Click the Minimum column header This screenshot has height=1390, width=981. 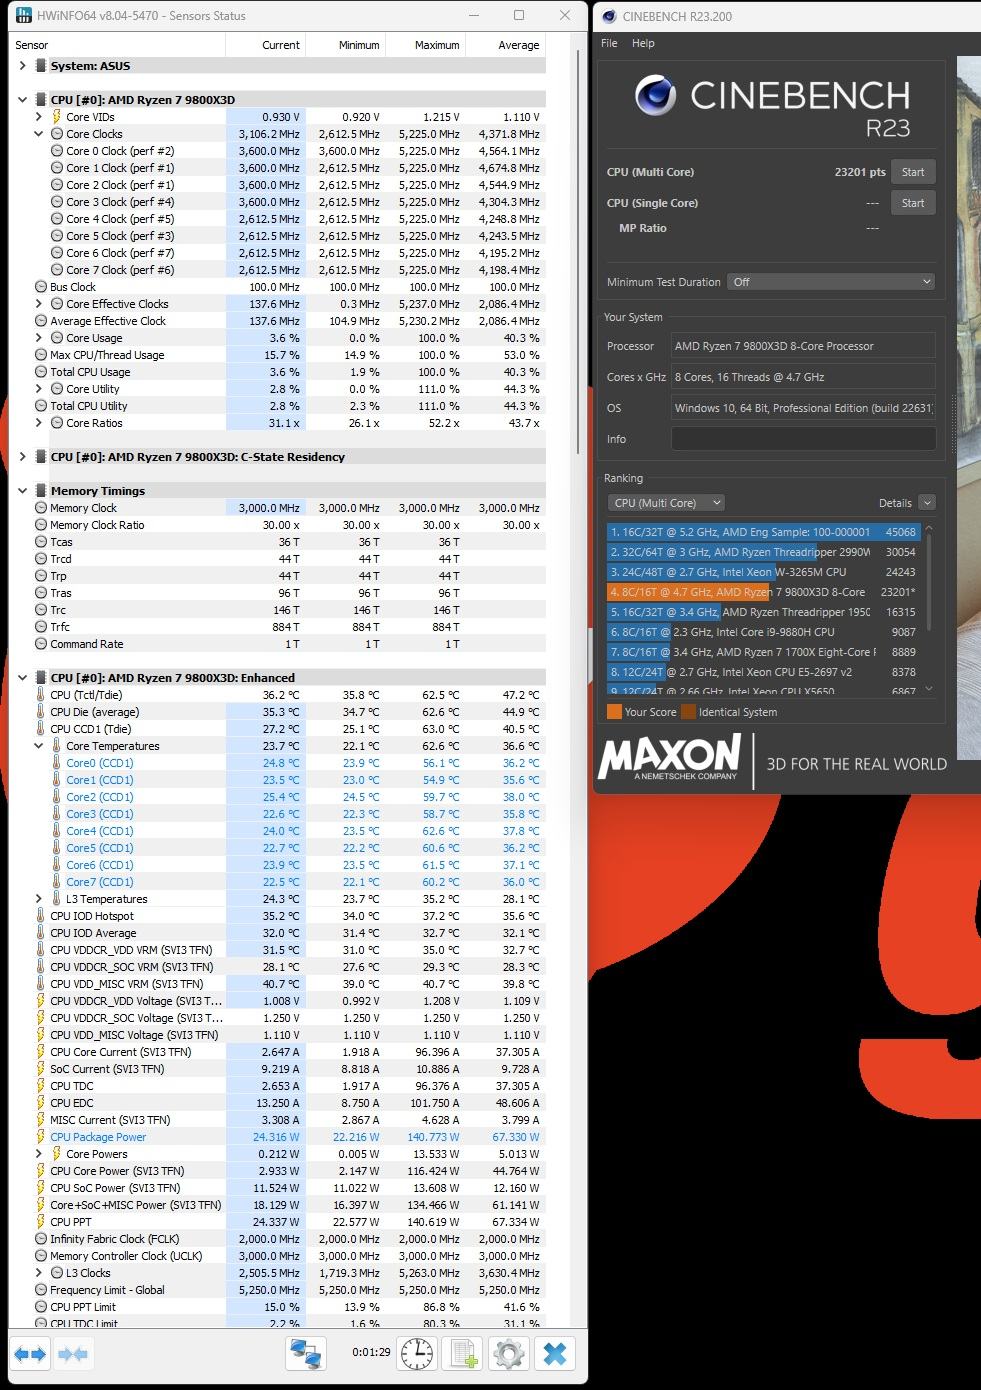[346, 45]
